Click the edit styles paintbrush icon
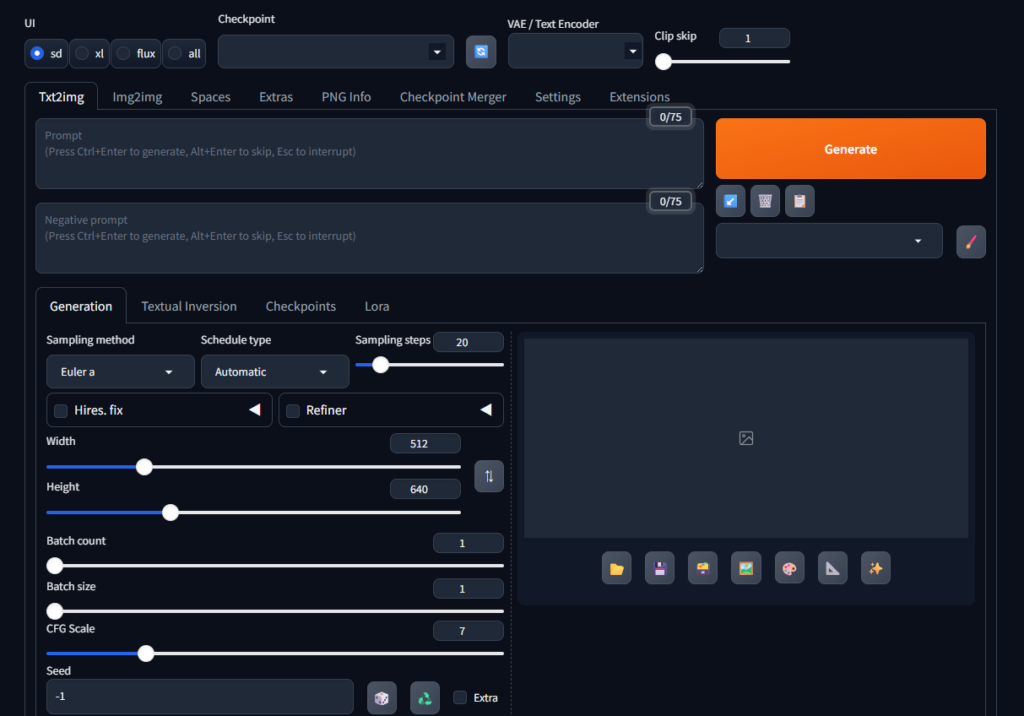Viewport: 1024px width, 716px height. pos(970,241)
